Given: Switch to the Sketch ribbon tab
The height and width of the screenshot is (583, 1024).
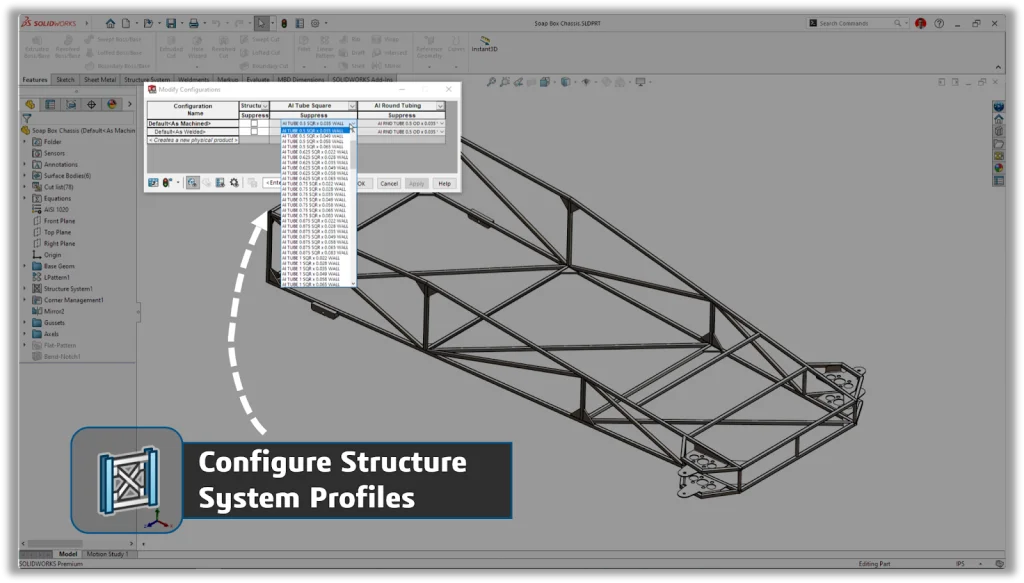Looking at the screenshot, I should tap(64, 80).
